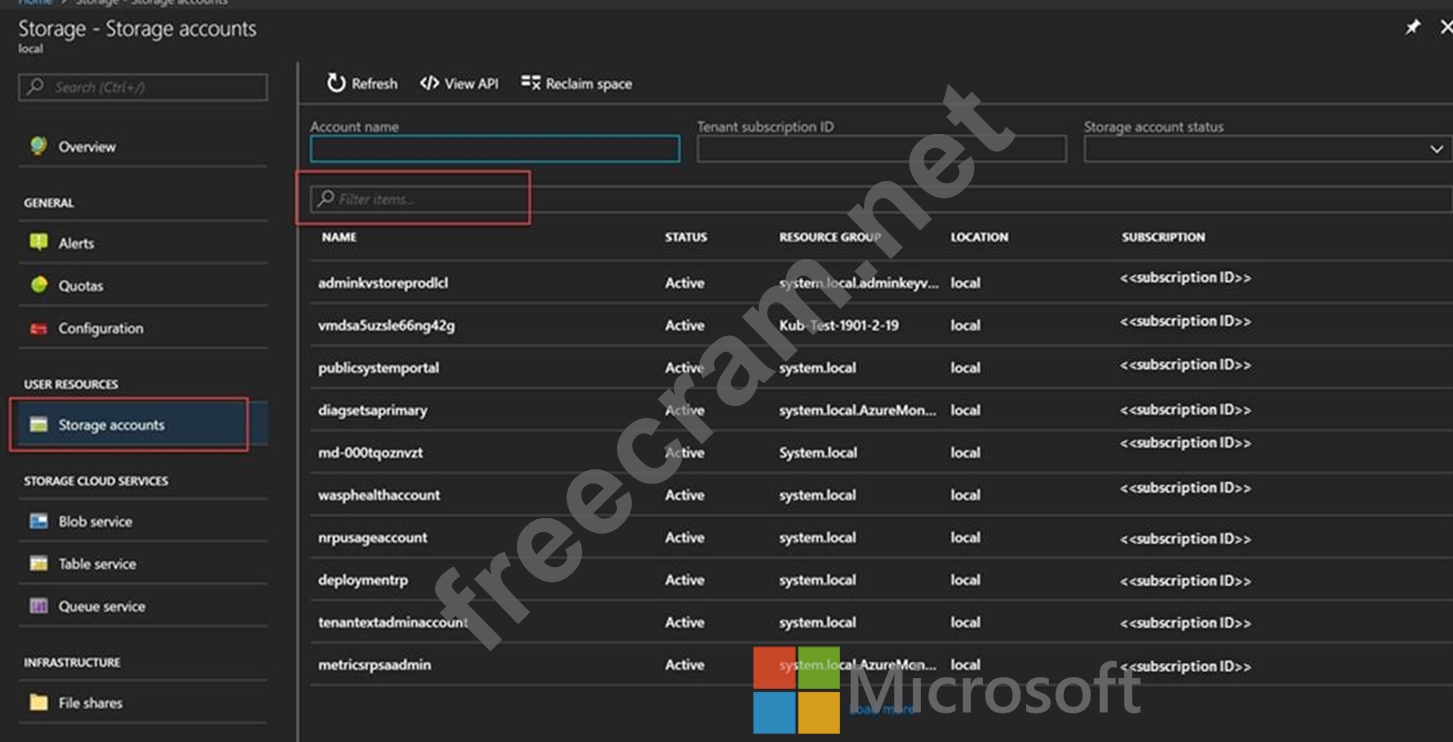Click the magnifier icon in Filter items box
Screen dimensions: 1453x742
click(325, 199)
